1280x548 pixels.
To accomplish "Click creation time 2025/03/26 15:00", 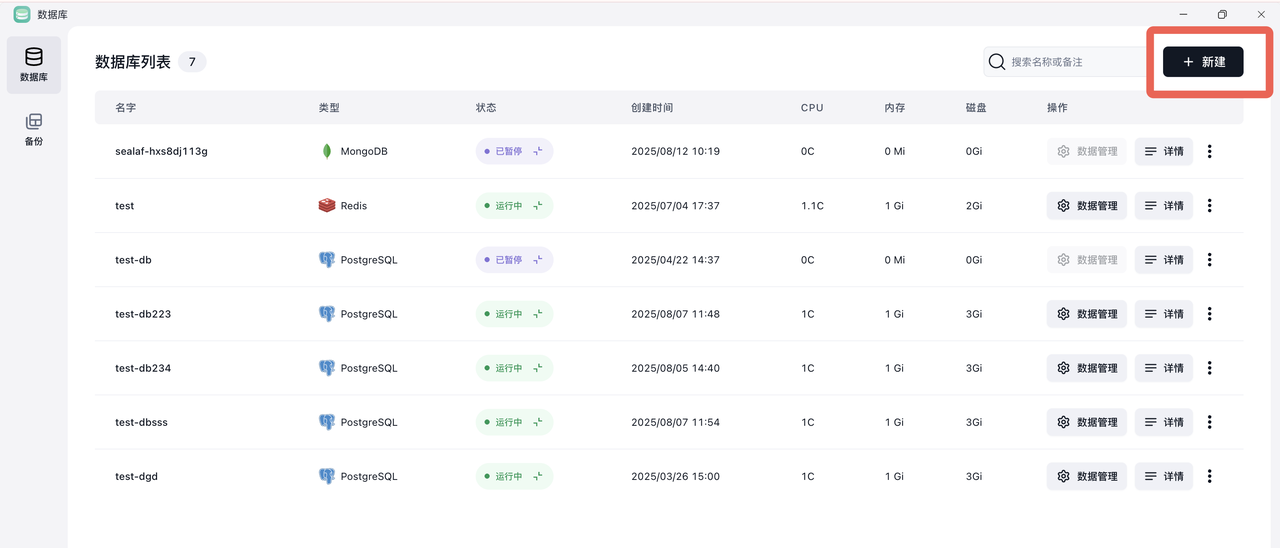I will (675, 476).
